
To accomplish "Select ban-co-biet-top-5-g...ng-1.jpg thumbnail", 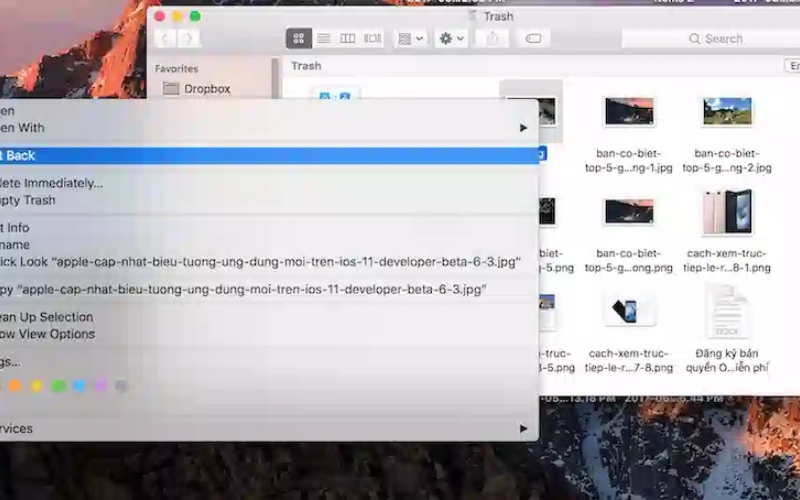I will (629, 111).
